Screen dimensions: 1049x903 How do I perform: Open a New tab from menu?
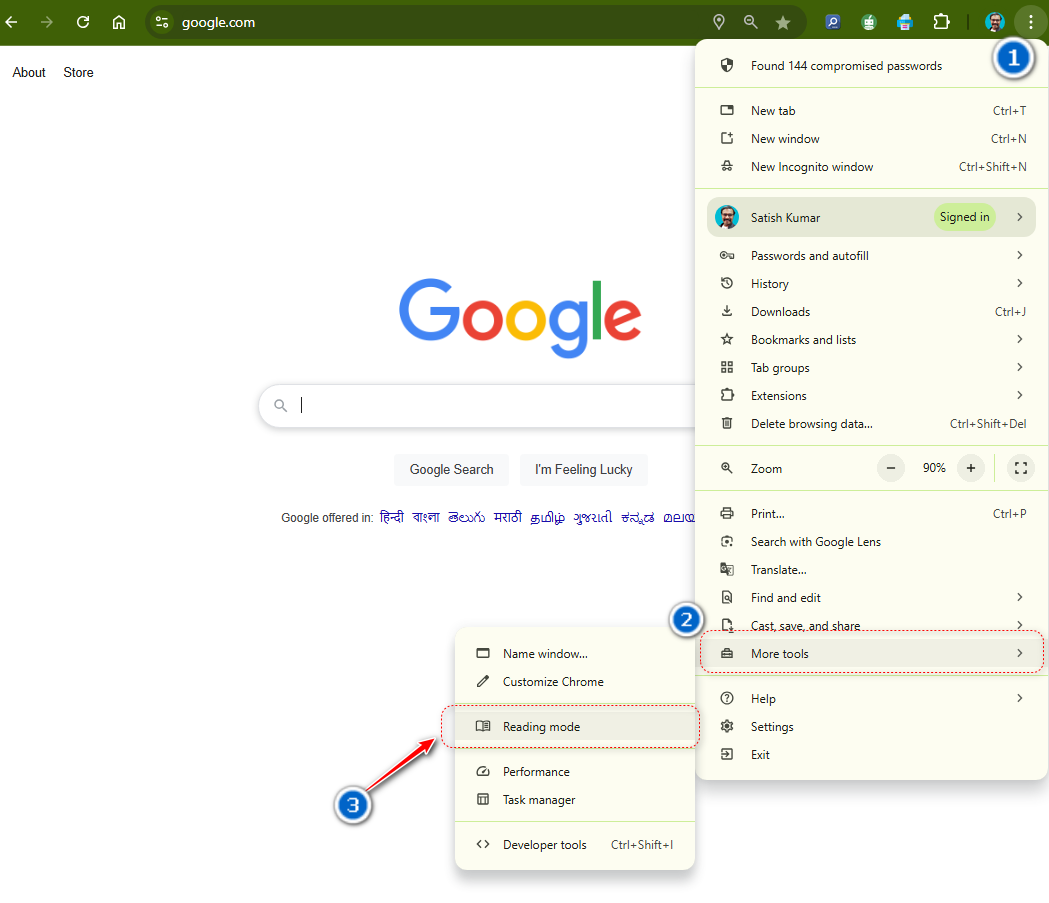coord(872,111)
